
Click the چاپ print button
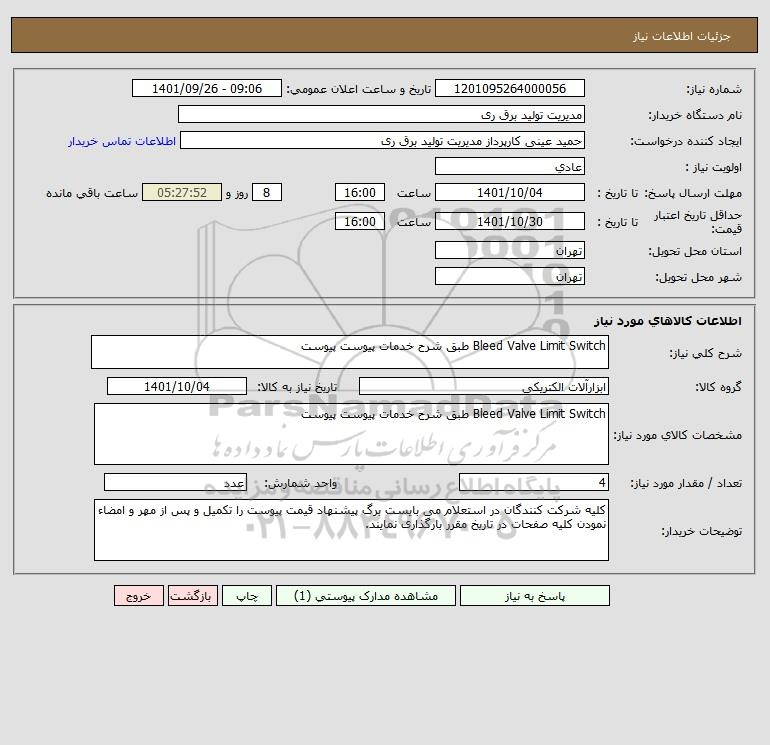click(247, 596)
